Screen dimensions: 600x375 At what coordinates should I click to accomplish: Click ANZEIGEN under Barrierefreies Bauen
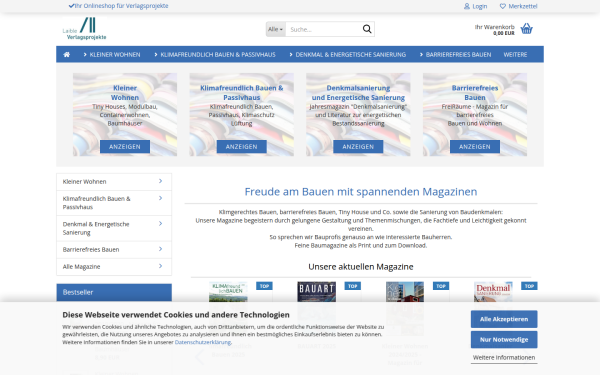[475, 147]
